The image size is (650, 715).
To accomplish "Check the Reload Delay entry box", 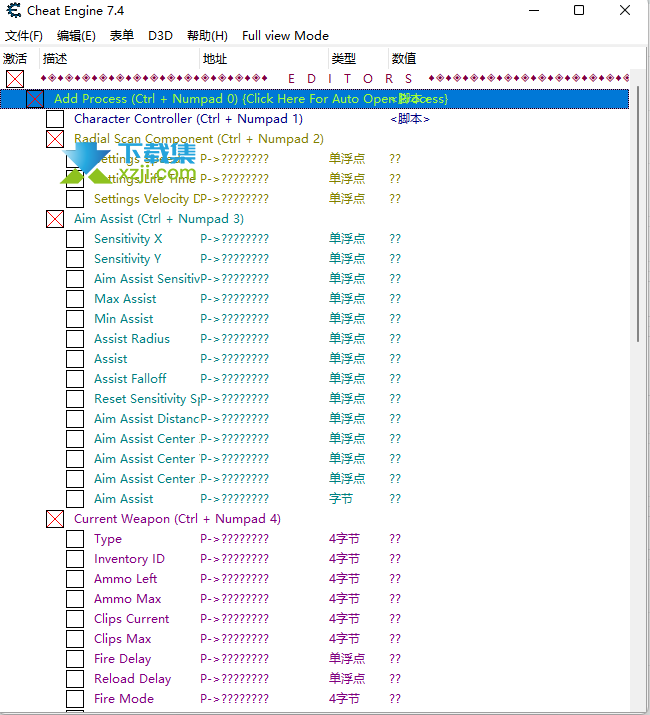I will pos(75,679).
